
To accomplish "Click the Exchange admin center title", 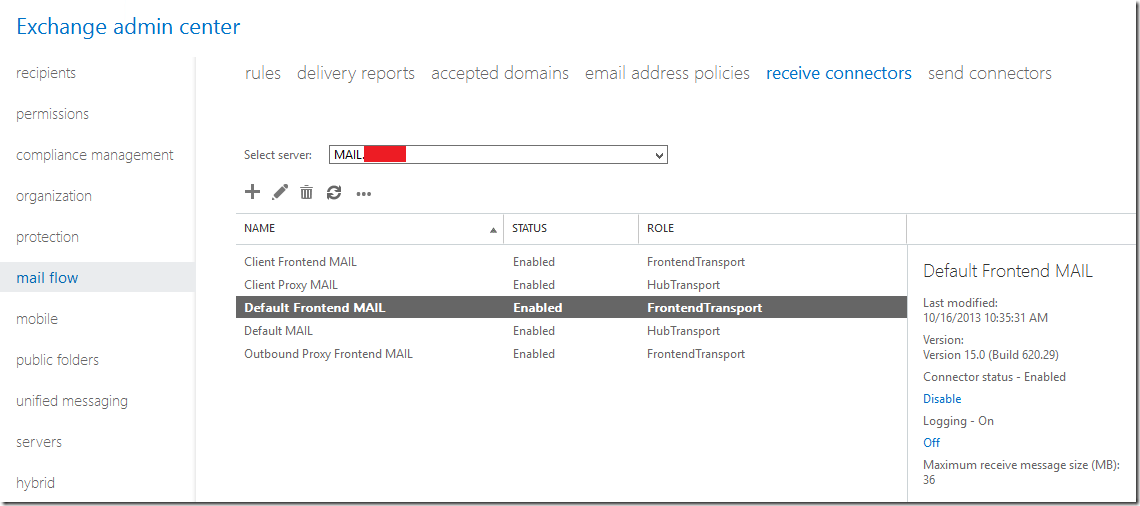I will point(128,28).
